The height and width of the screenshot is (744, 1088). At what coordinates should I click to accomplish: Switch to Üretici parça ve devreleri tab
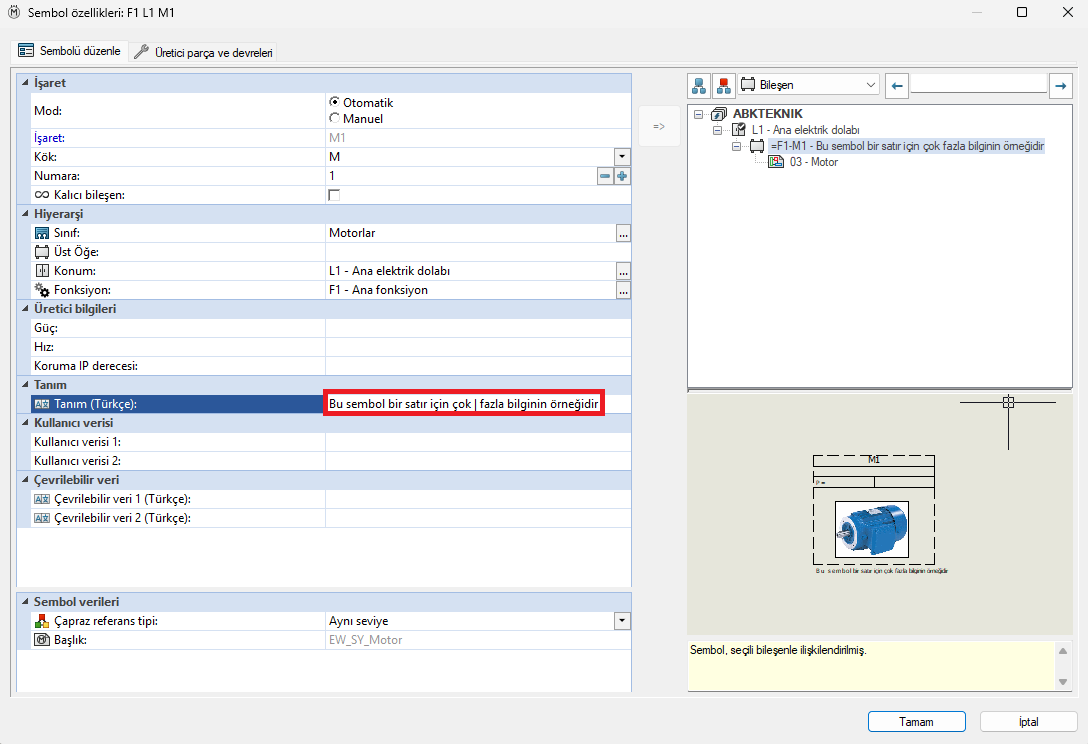click(204, 52)
